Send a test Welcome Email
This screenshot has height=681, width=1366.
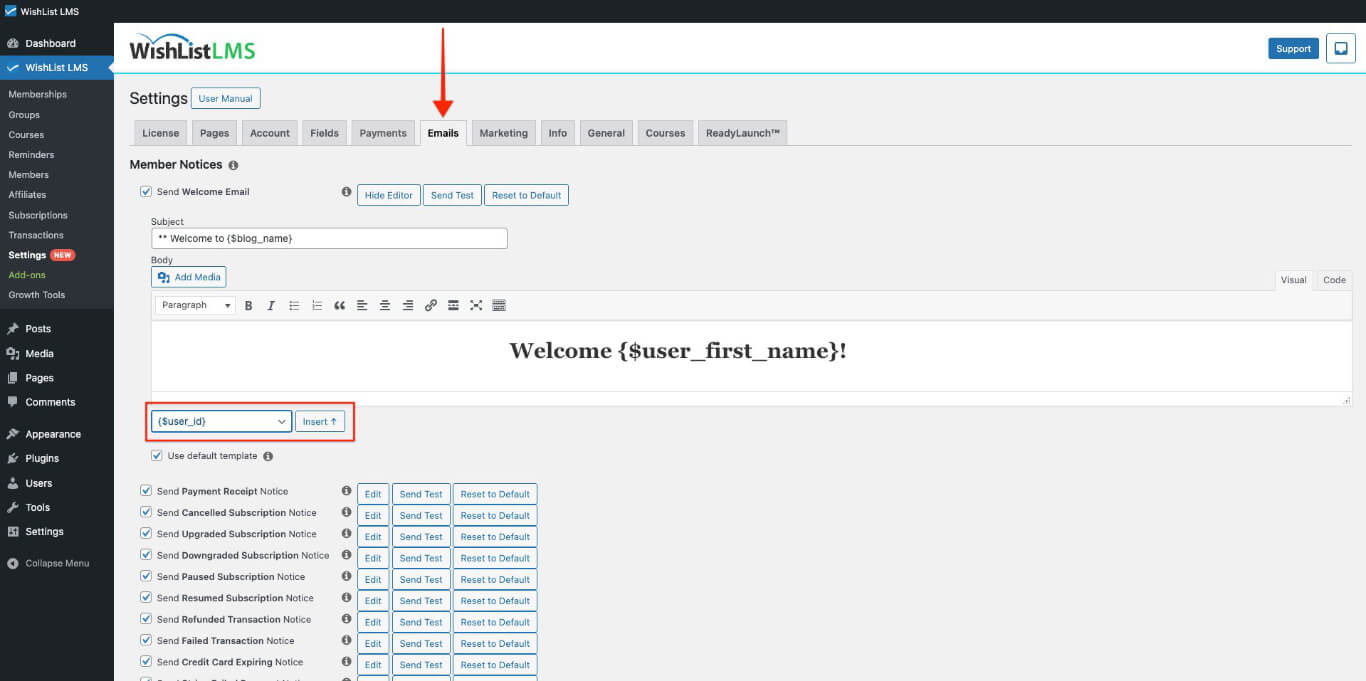tap(452, 195)
